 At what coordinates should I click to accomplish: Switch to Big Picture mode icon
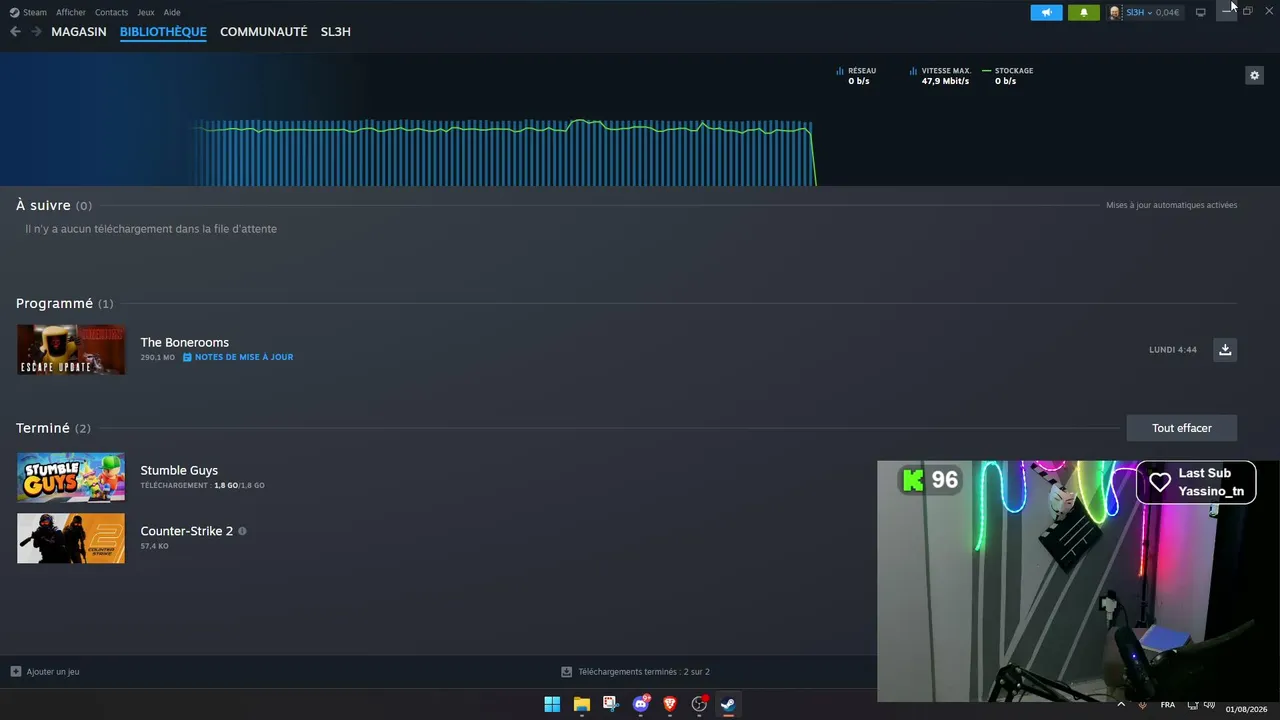(x=1200, y=12)
